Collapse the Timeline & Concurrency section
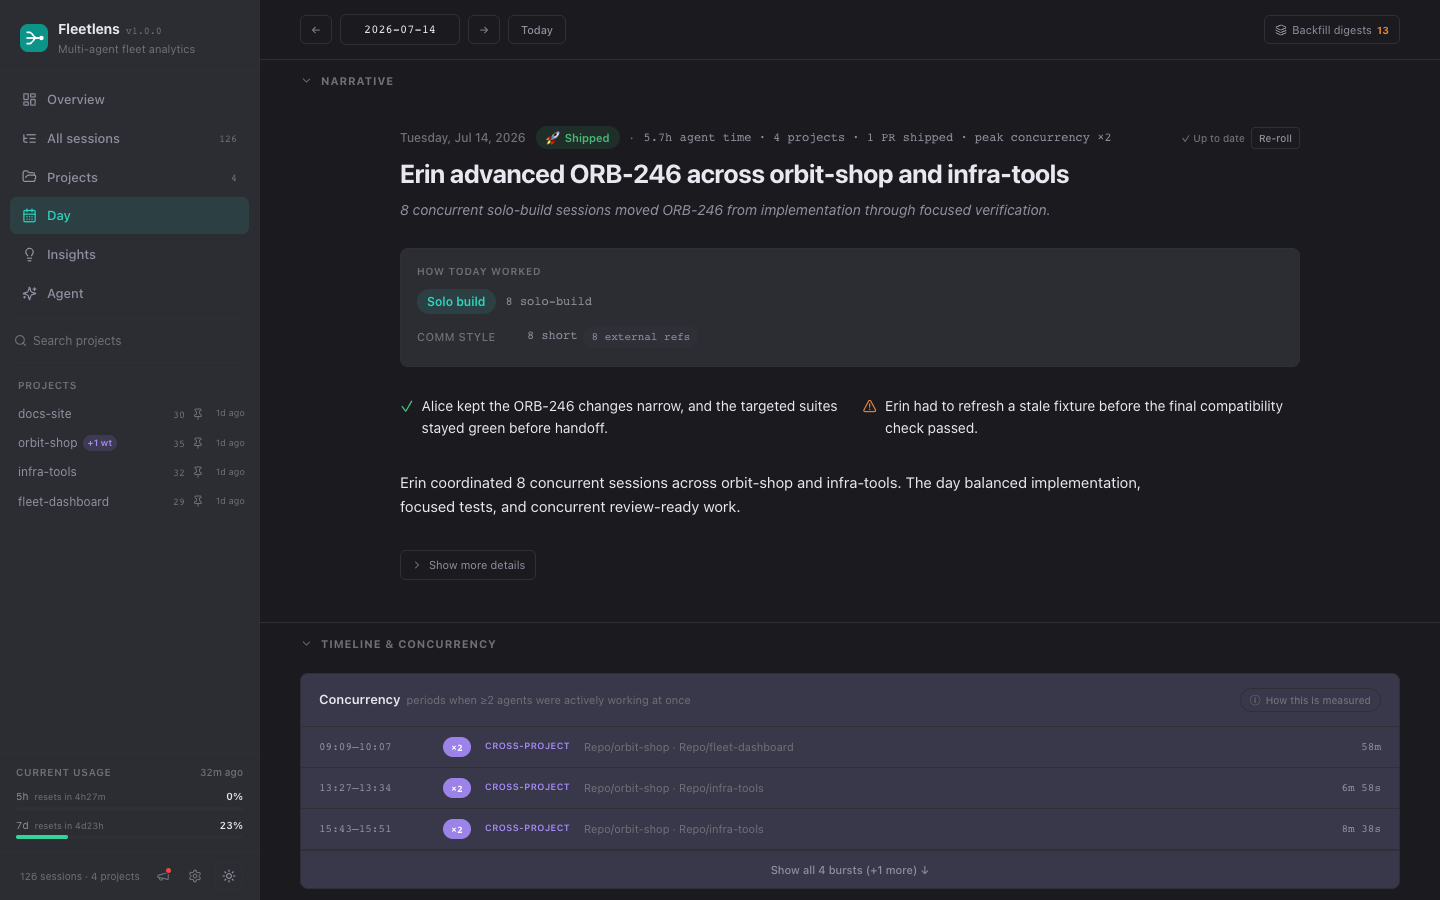 coord(399,644)
